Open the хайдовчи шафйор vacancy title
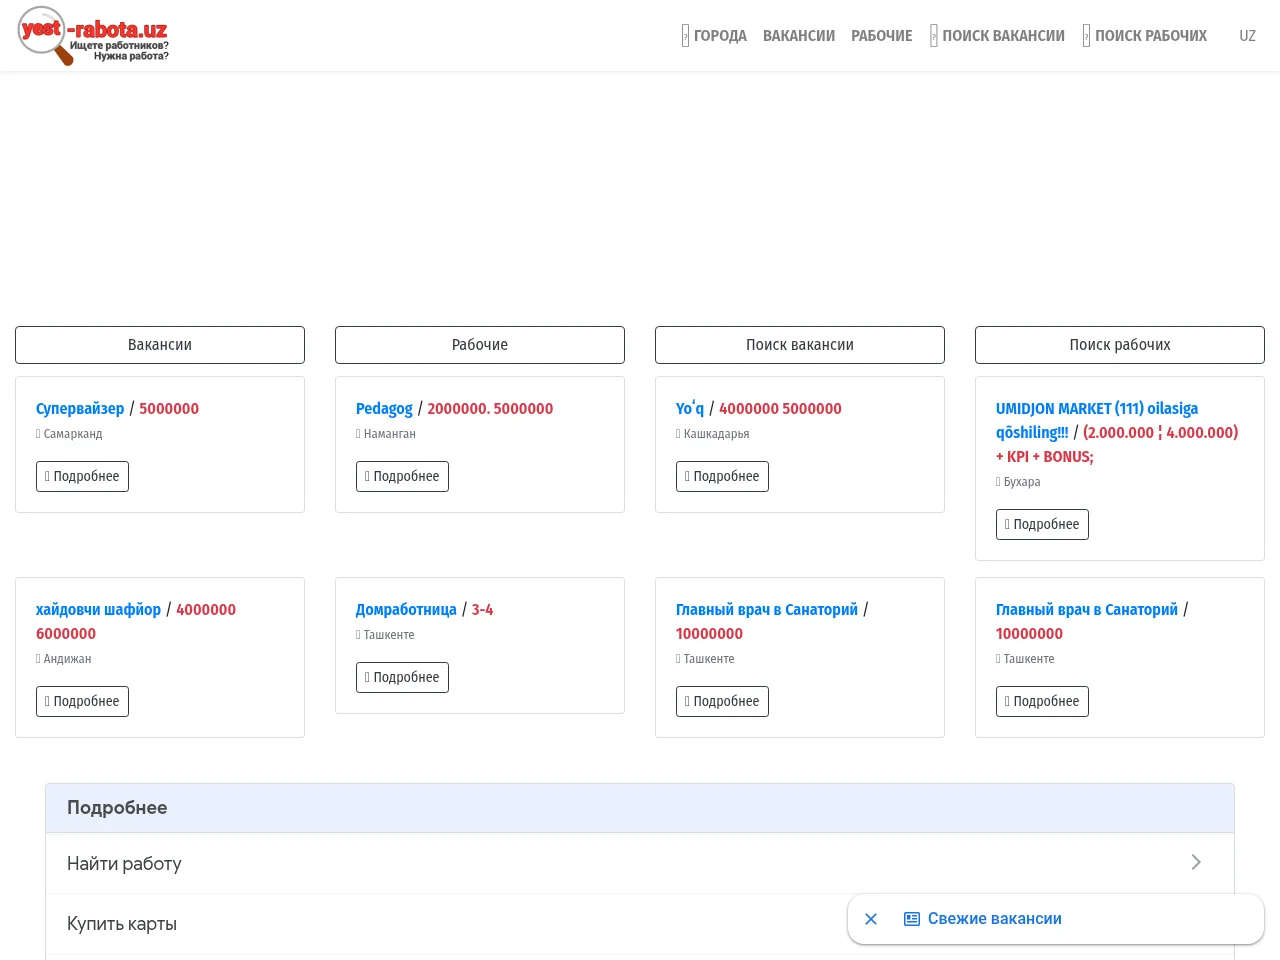Image resolution: width=1280 pixels, height=960 pixels. click(x=98, y=610)
